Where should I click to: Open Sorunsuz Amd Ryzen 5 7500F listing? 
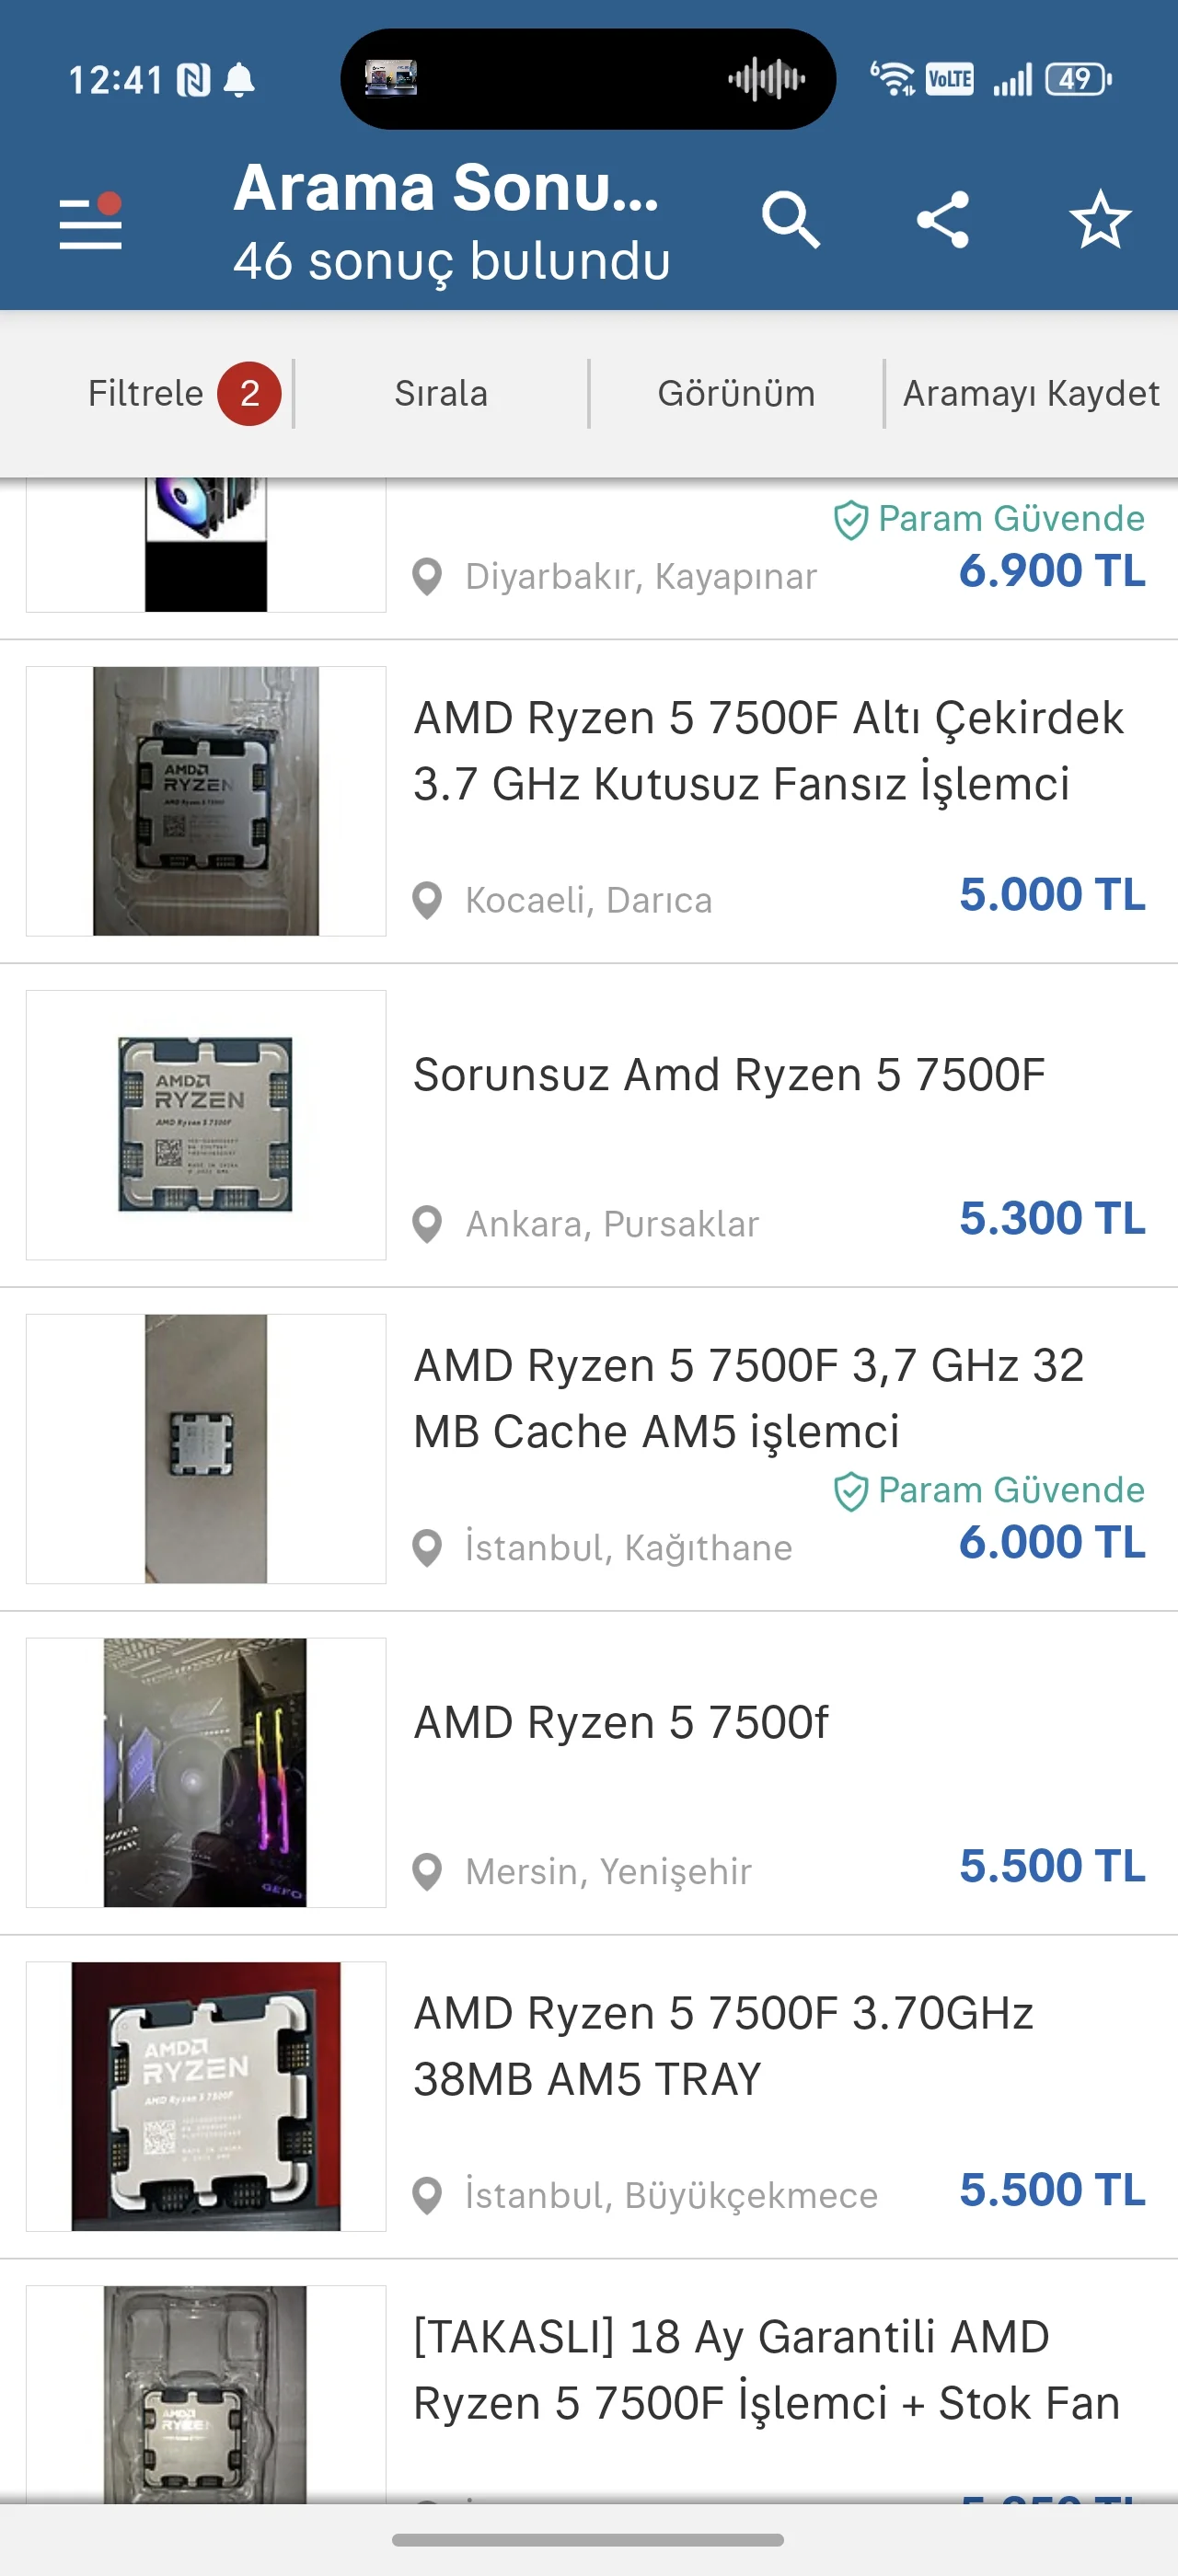[729, 1075]
